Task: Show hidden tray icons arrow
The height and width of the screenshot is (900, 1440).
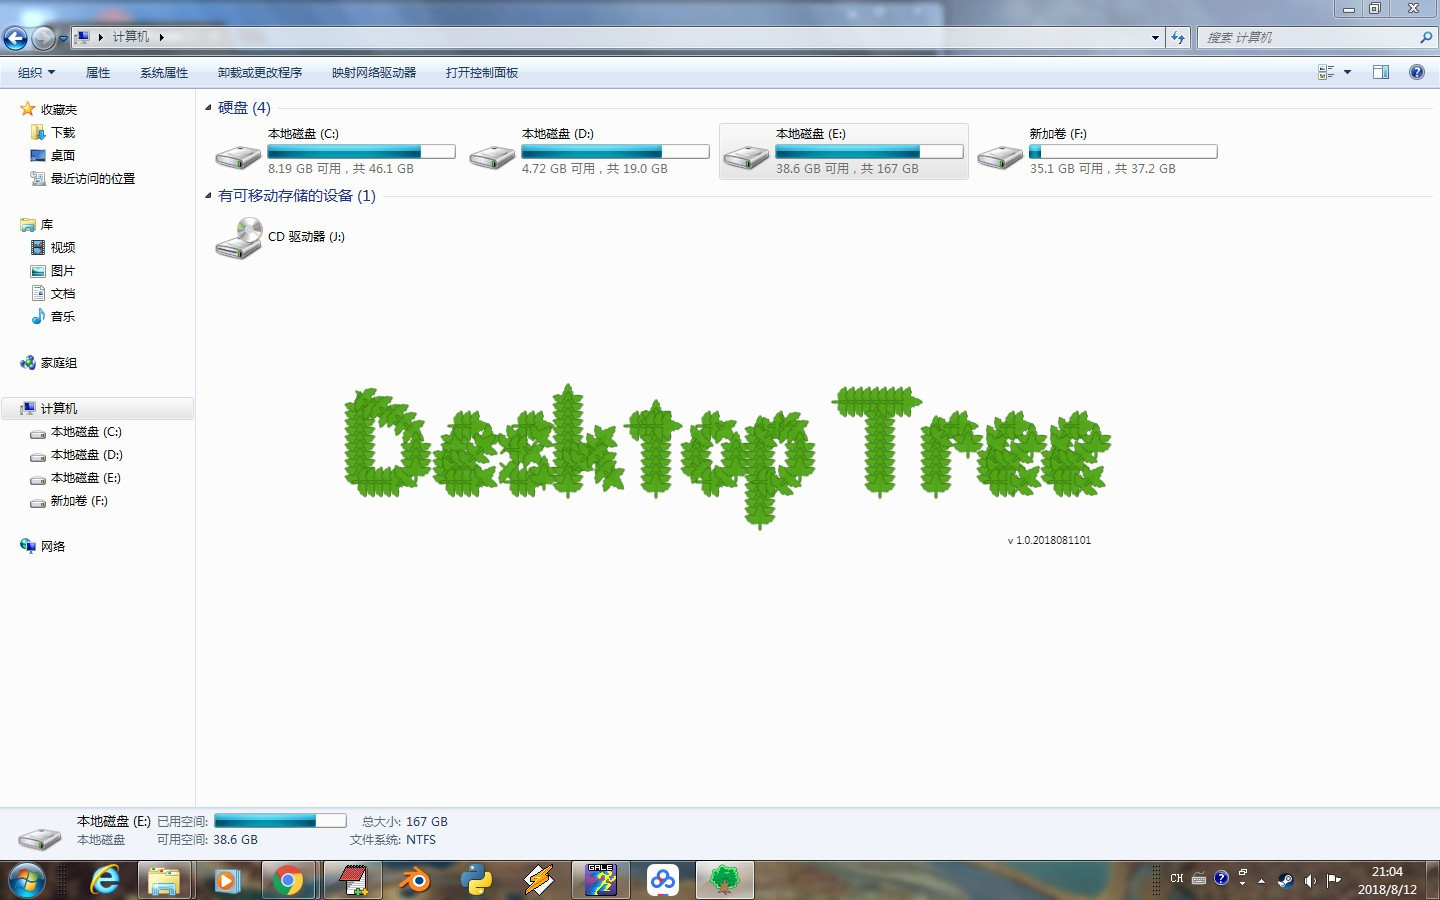Action: point(1262,881)
